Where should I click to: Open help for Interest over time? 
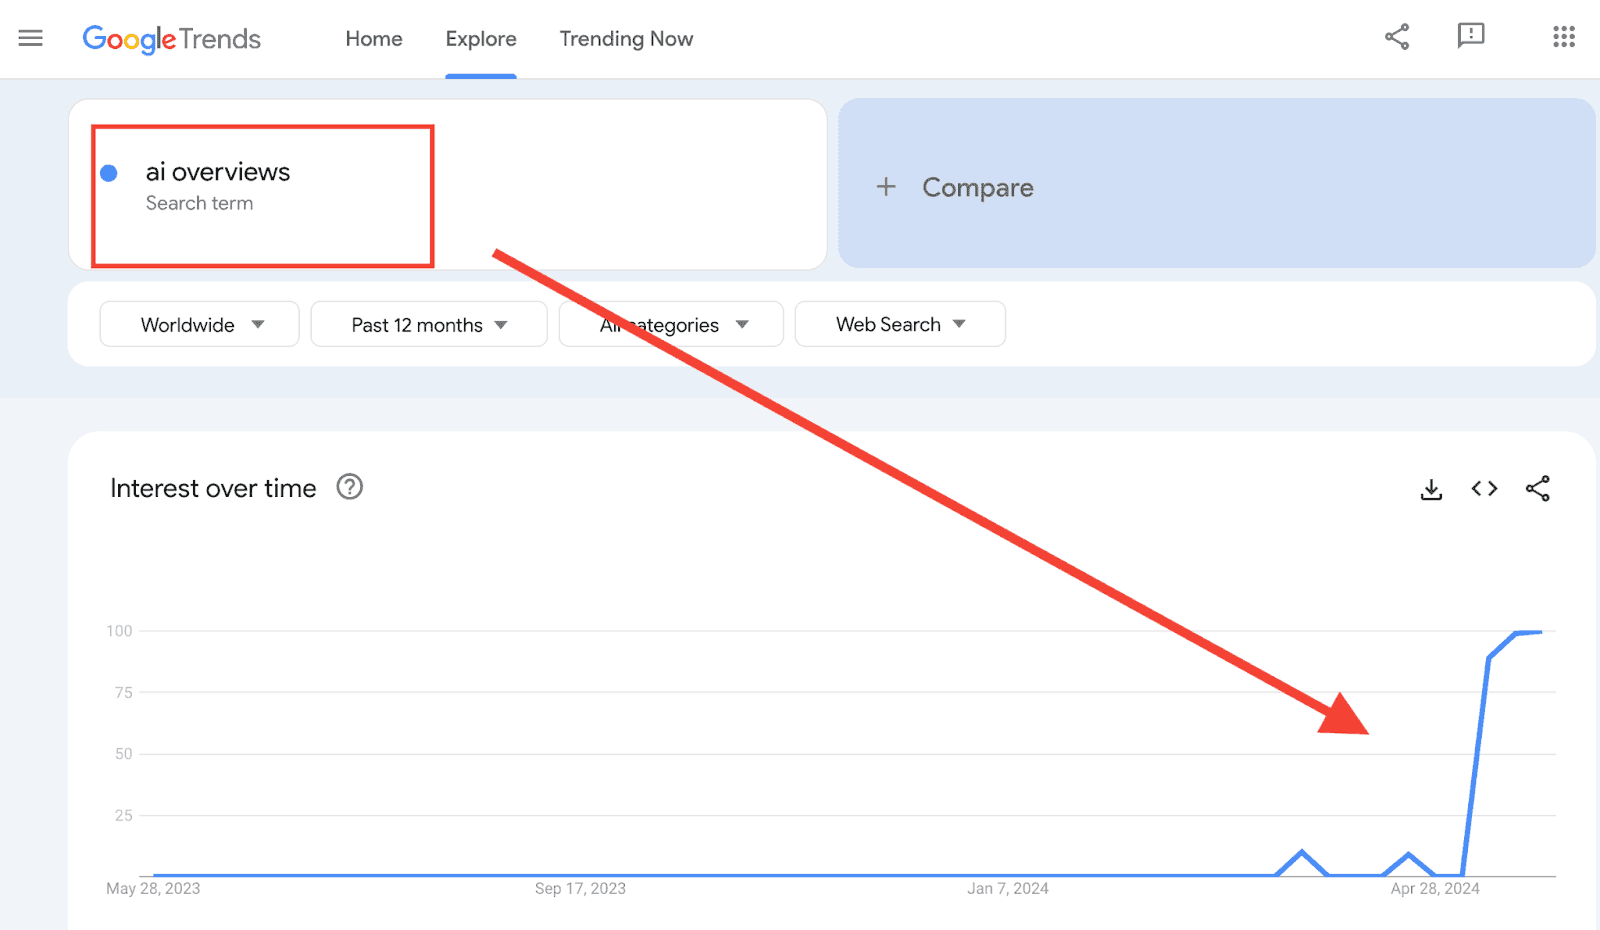pyautogui.click(x=349, y=487)
